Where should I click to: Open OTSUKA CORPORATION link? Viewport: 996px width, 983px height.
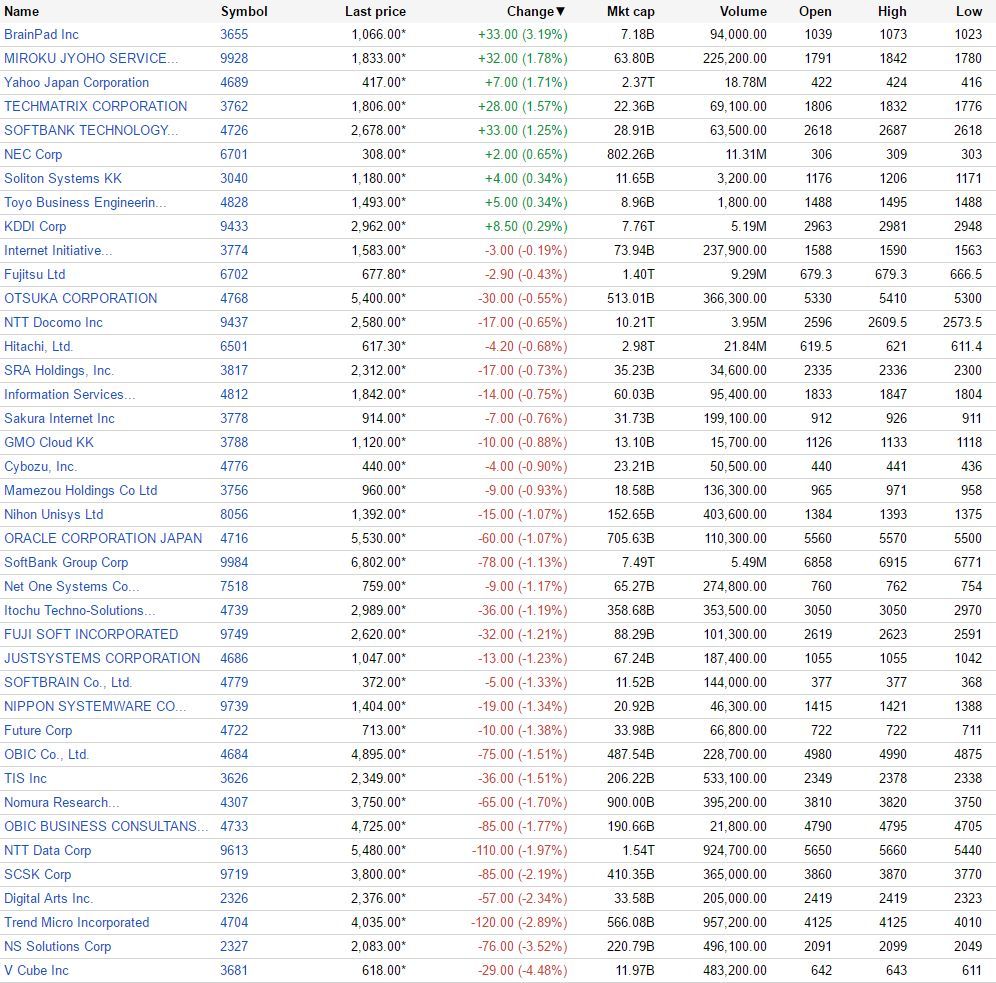click(81, 298)
